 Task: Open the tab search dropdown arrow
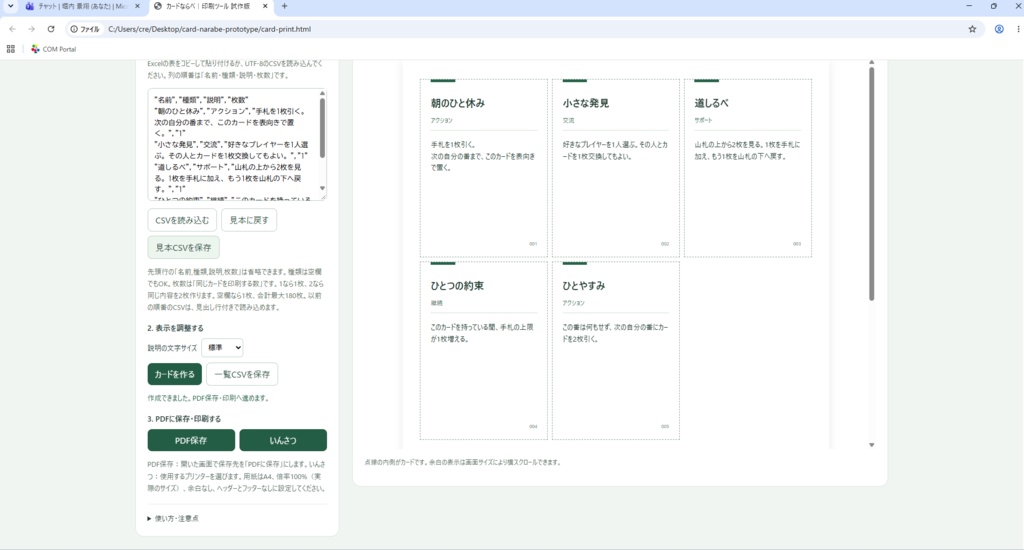point(10,6)
